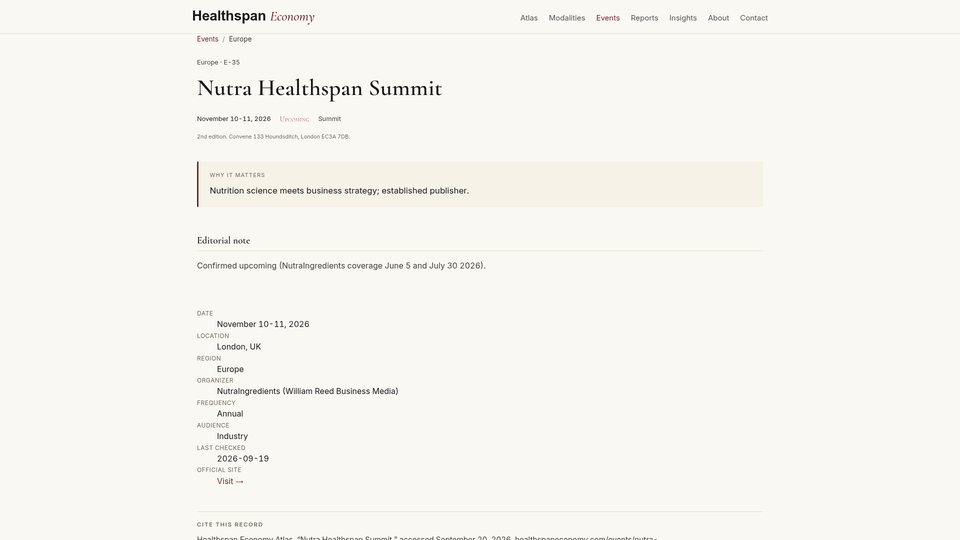This screenshot has height=540, width=960.
Task: Open the Reports navigation link
Action: [644, 18]
